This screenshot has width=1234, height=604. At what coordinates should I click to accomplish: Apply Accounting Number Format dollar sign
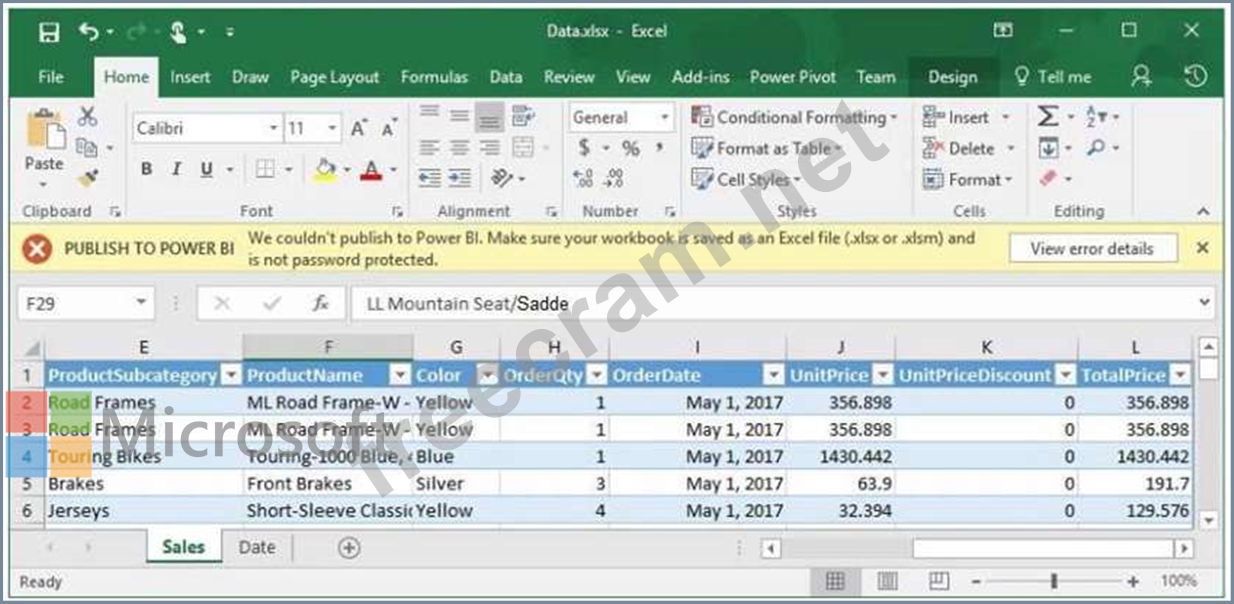pyautogui.click(x=584, y=148)
